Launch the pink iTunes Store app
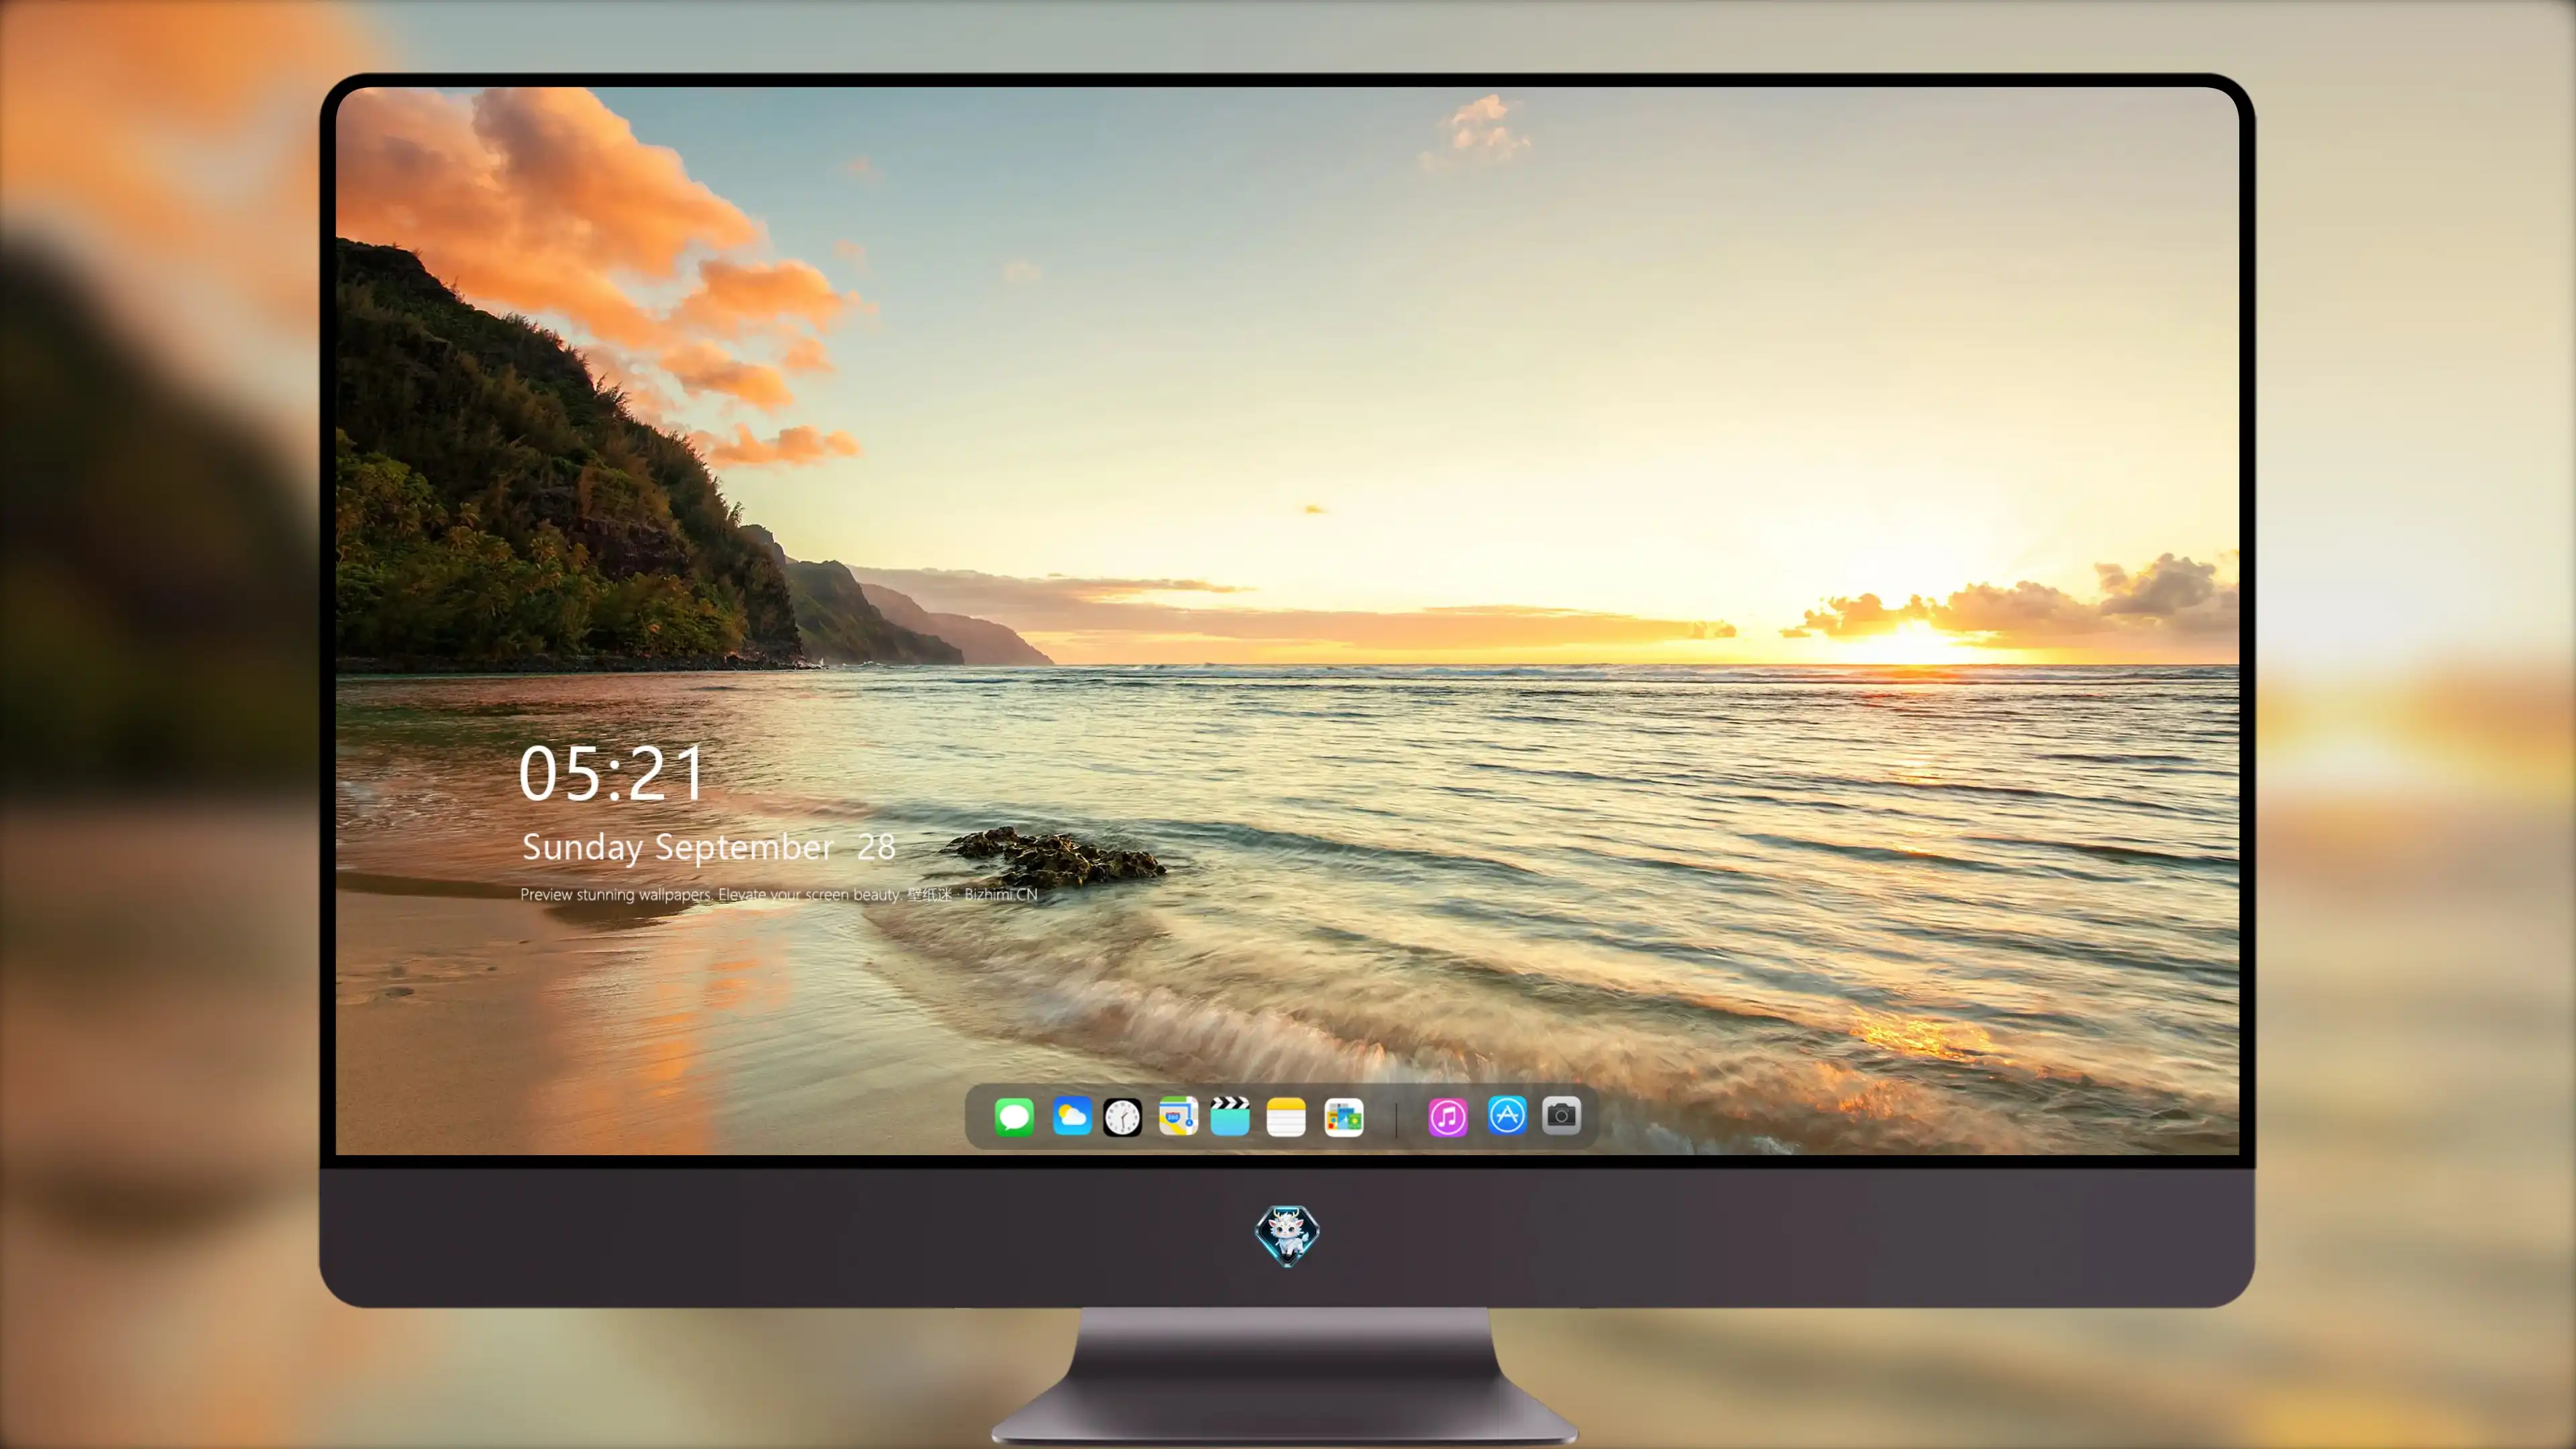 [1448, 1117]
